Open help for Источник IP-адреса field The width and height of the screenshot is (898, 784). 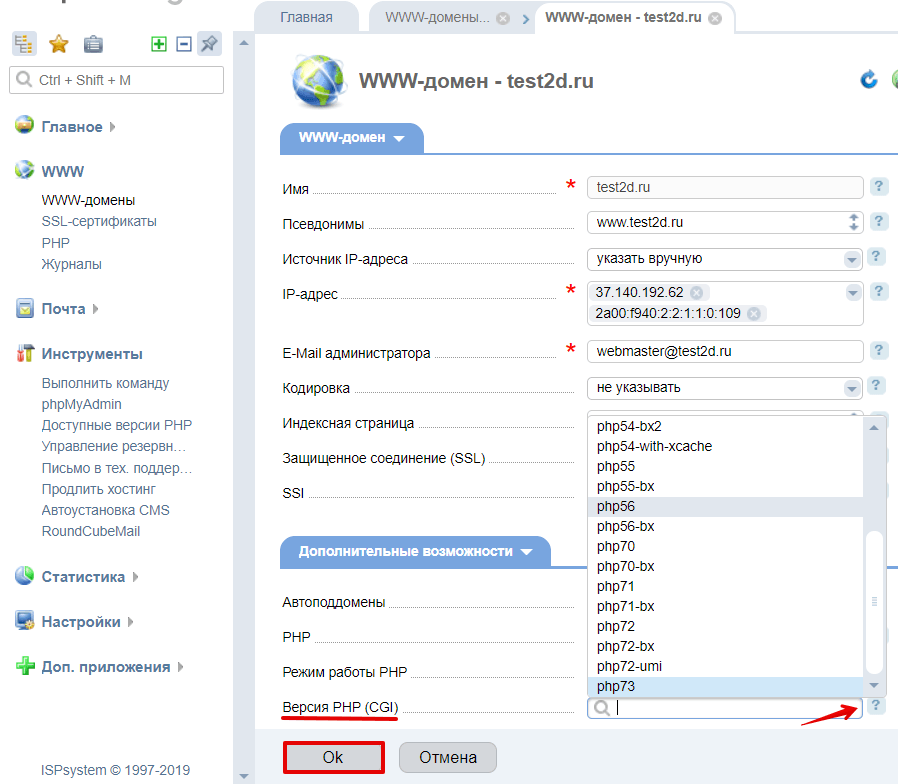pyautogui.click(x=876, y=257)
